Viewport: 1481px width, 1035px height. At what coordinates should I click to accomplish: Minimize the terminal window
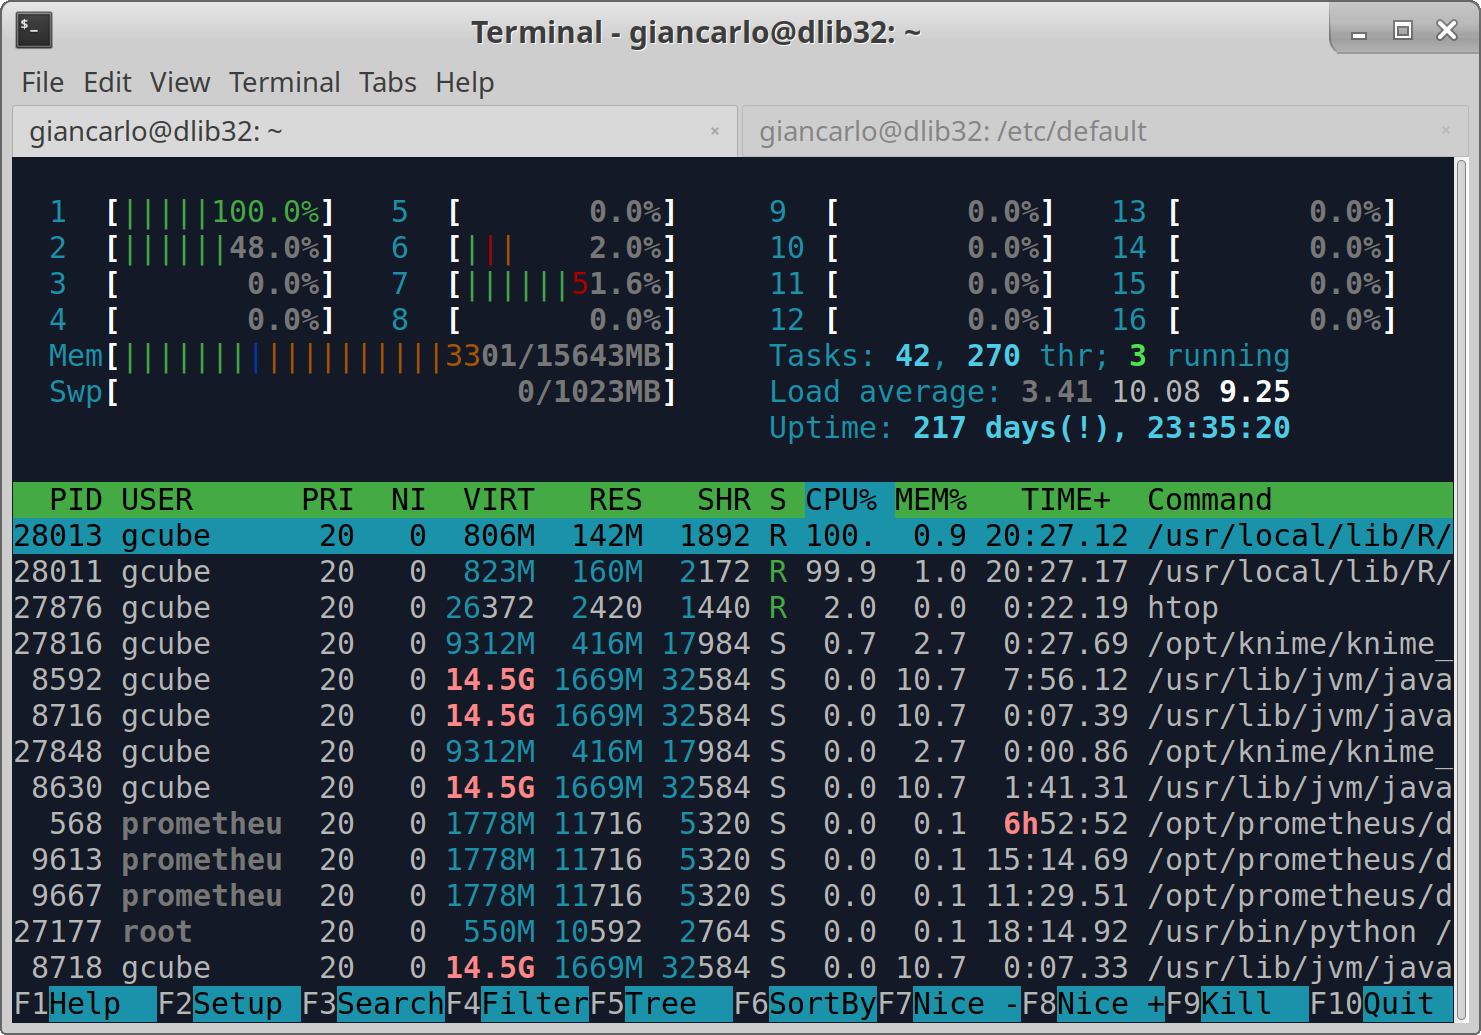[1358, 33]
